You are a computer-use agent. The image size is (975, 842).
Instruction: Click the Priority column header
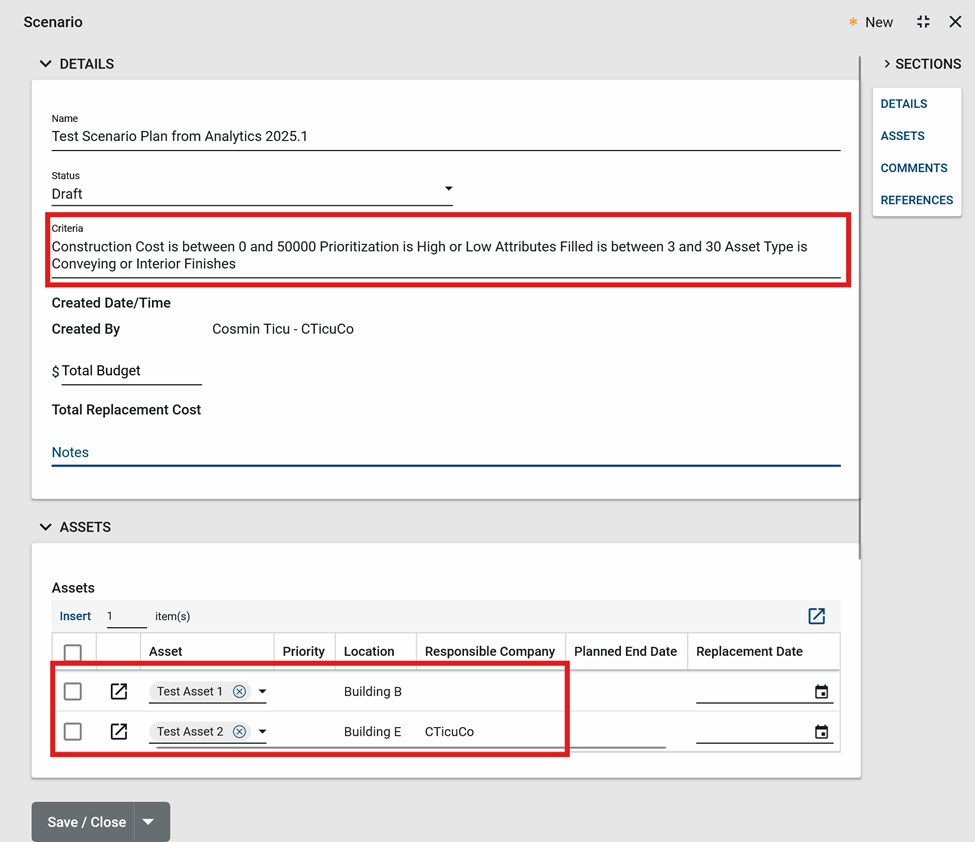(x=303, y=652)
